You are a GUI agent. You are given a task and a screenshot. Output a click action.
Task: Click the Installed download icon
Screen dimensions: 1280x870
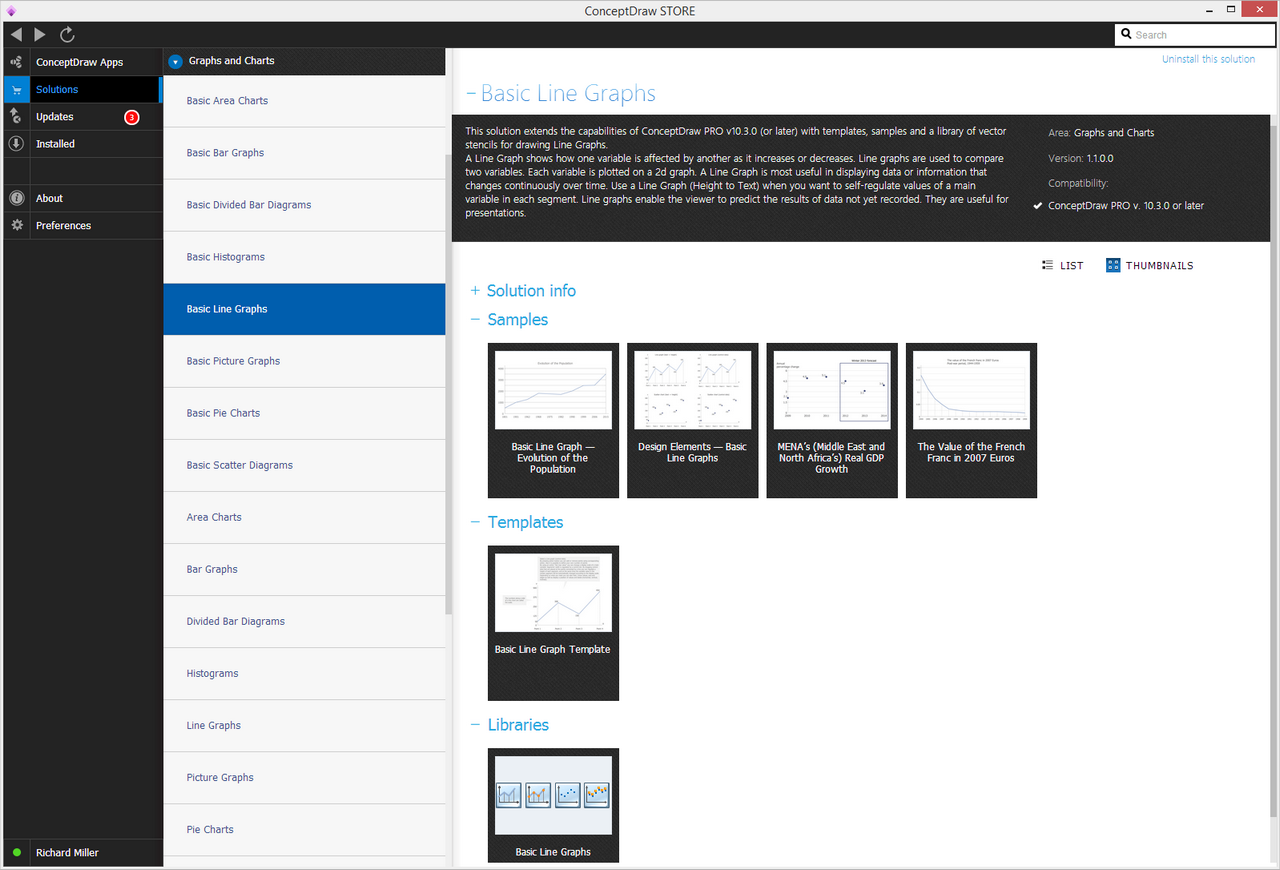(16, 144)
